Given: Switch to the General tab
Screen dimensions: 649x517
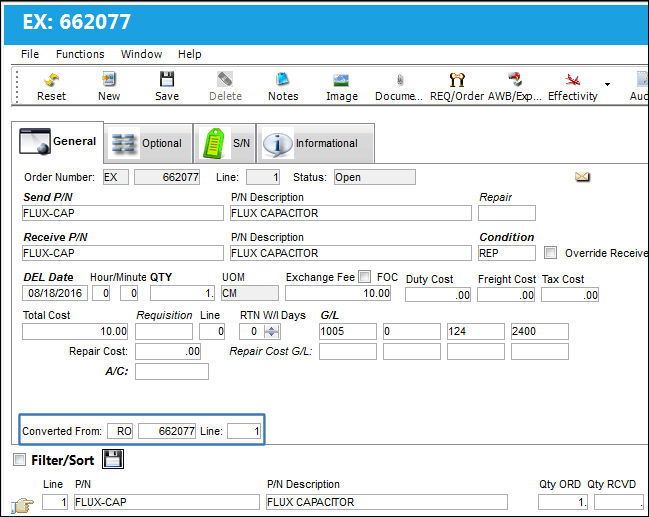Looking at the screenshot, I should click(x=58, y=142).
